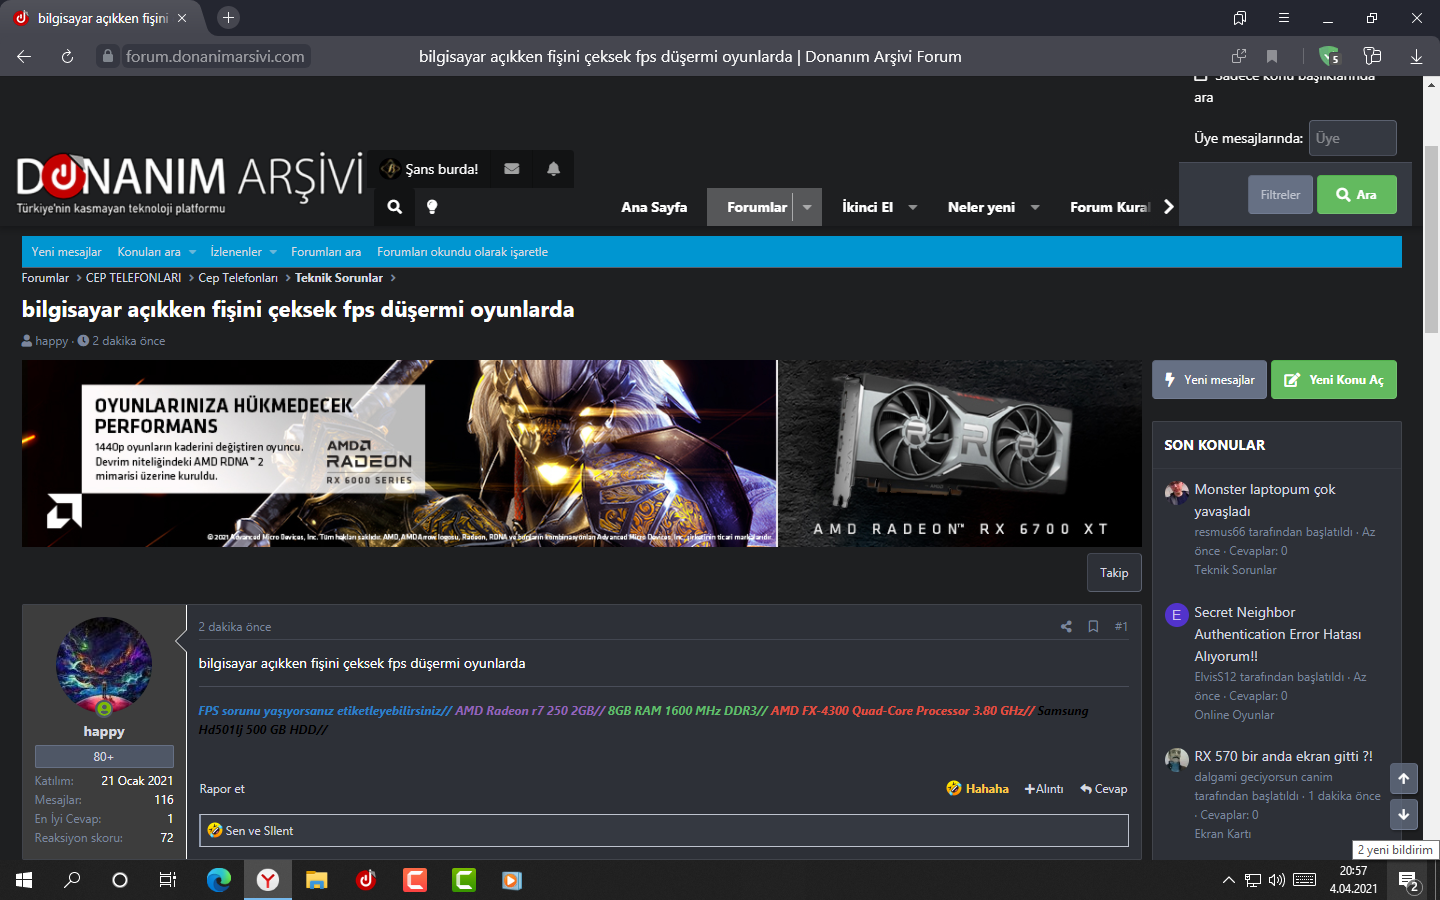This screenshot has height=900, width=1440.
Task: Click Yeni mesajlar in the blue sub-navigation bar
Action: (x=66, y=252)
